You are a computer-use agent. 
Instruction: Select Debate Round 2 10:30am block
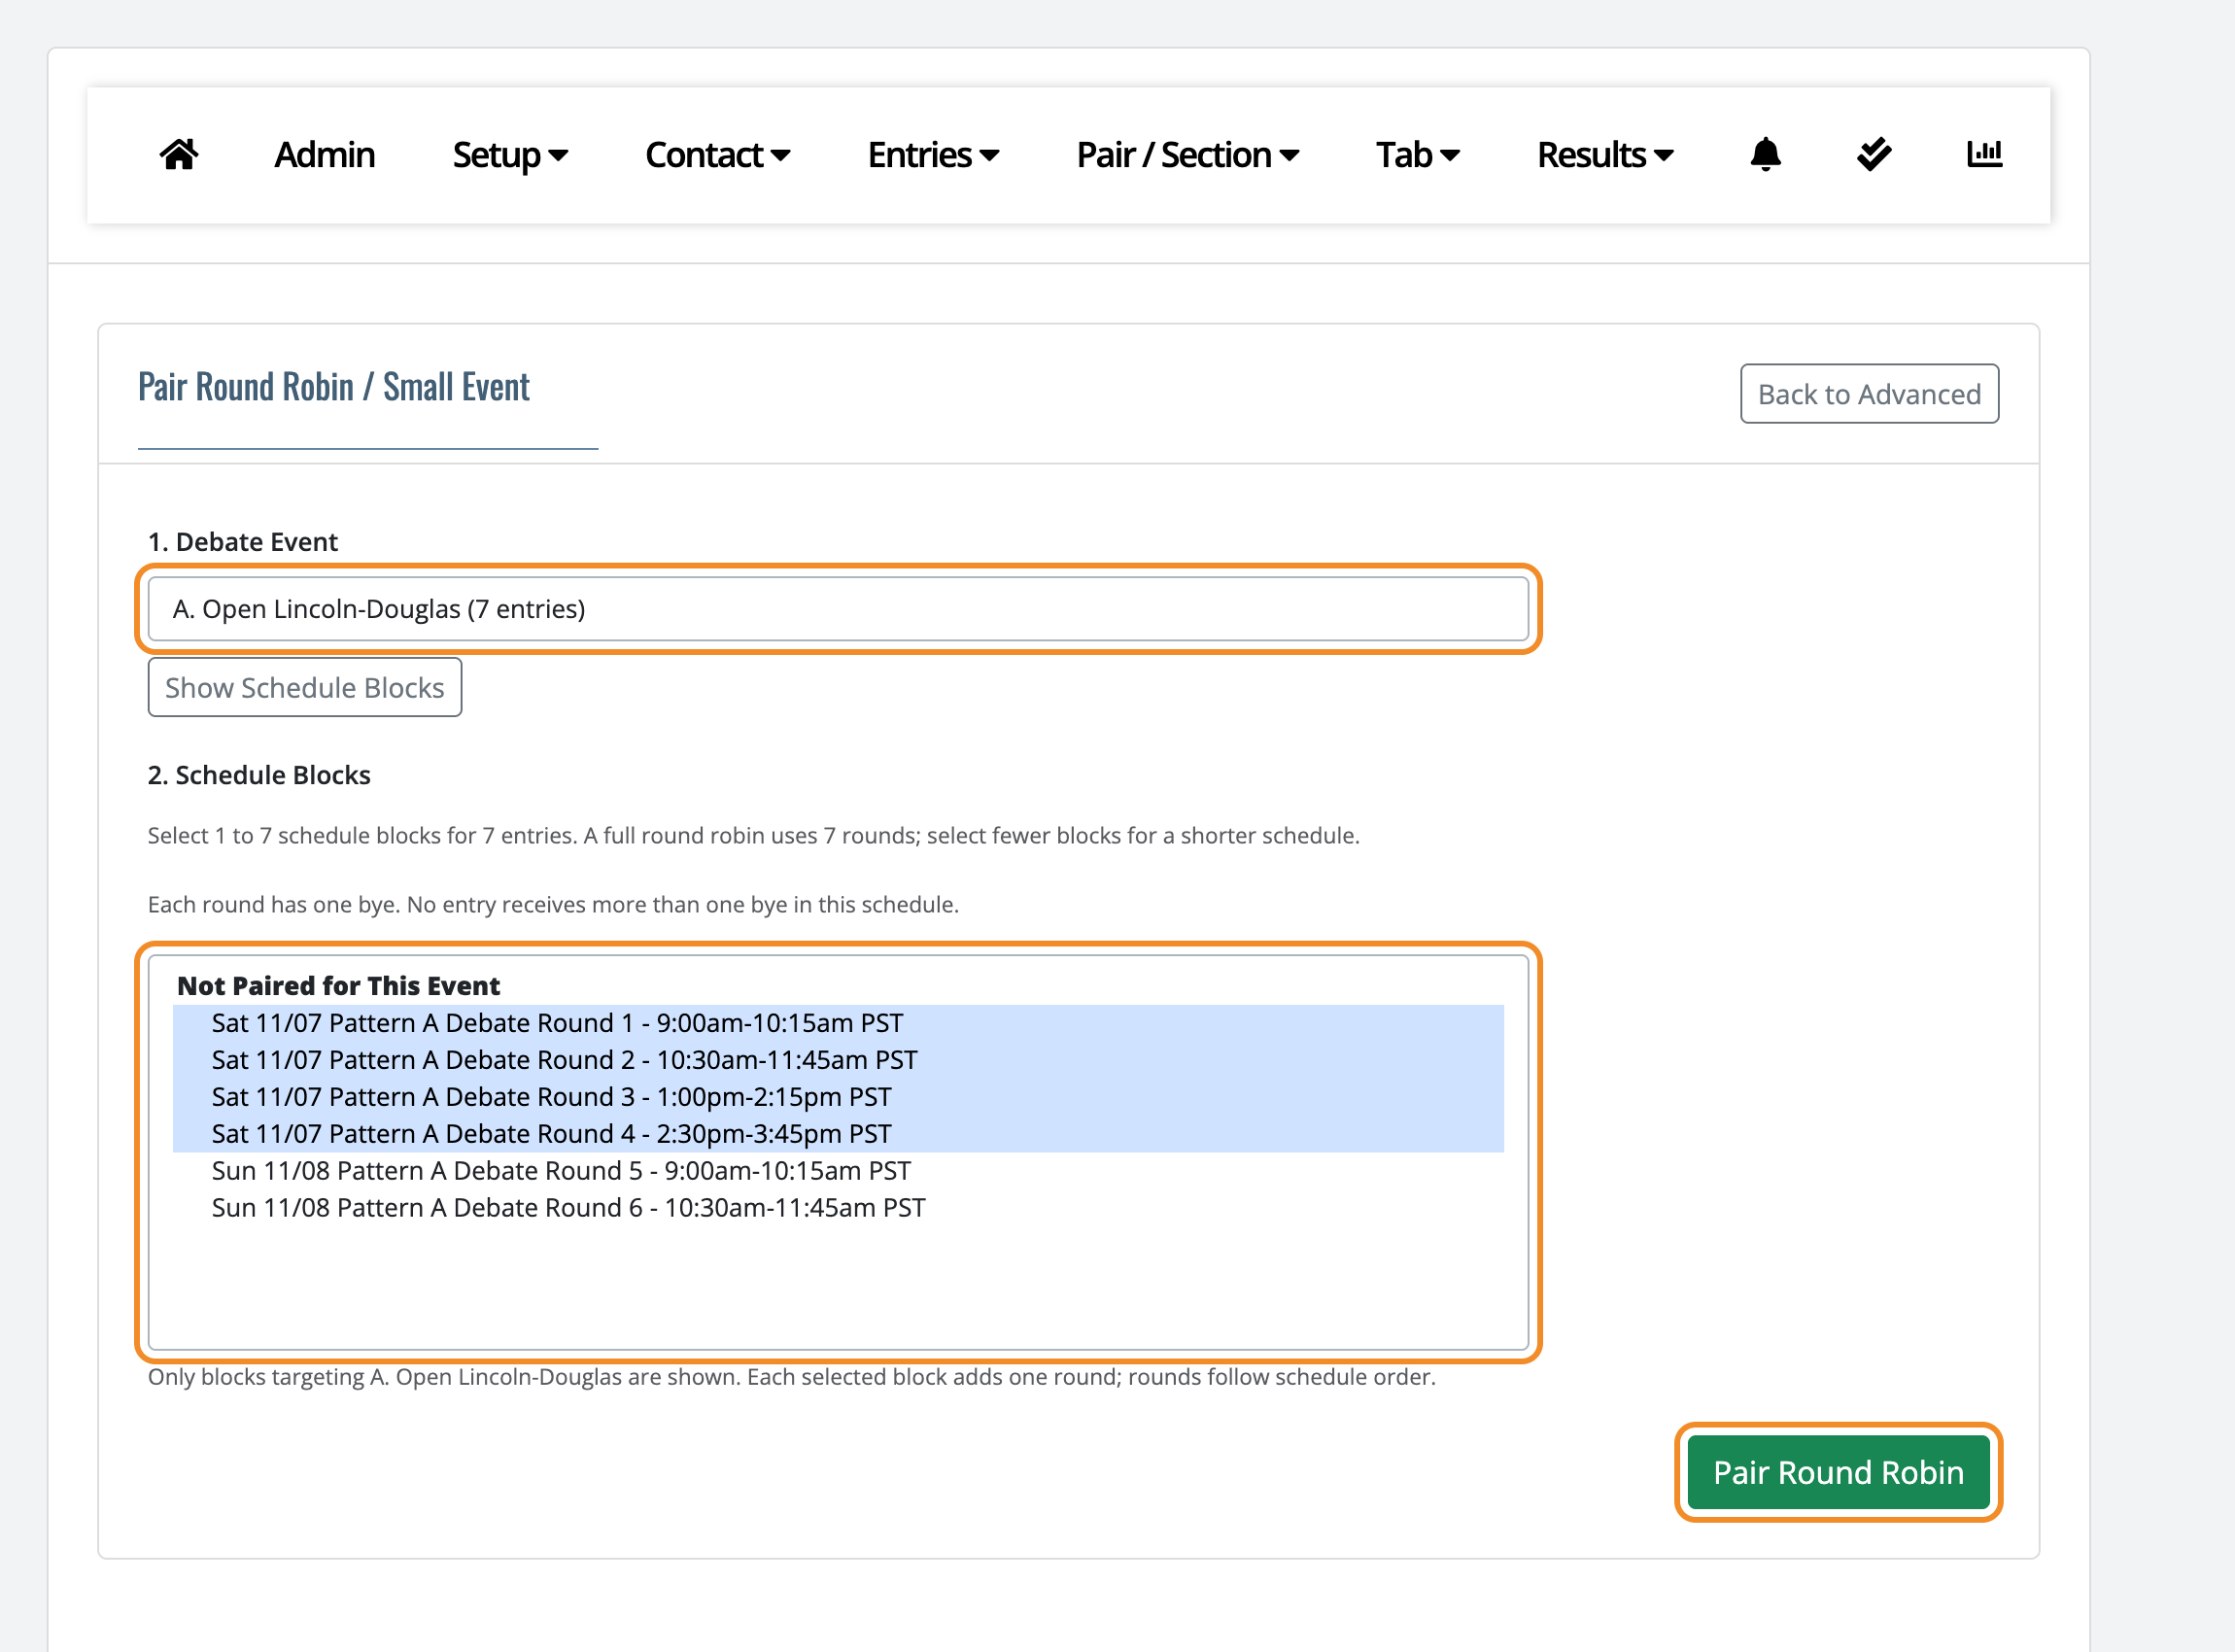tap(838, 1060)
